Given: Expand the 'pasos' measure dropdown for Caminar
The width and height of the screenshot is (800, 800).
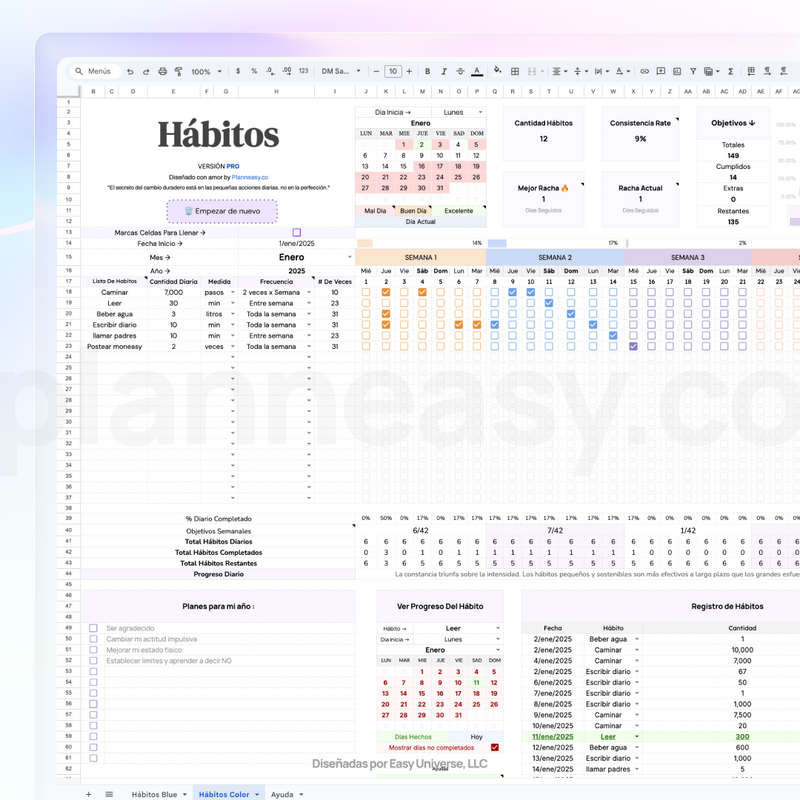Looking at the screenshot, I should [x=232, y=292].
